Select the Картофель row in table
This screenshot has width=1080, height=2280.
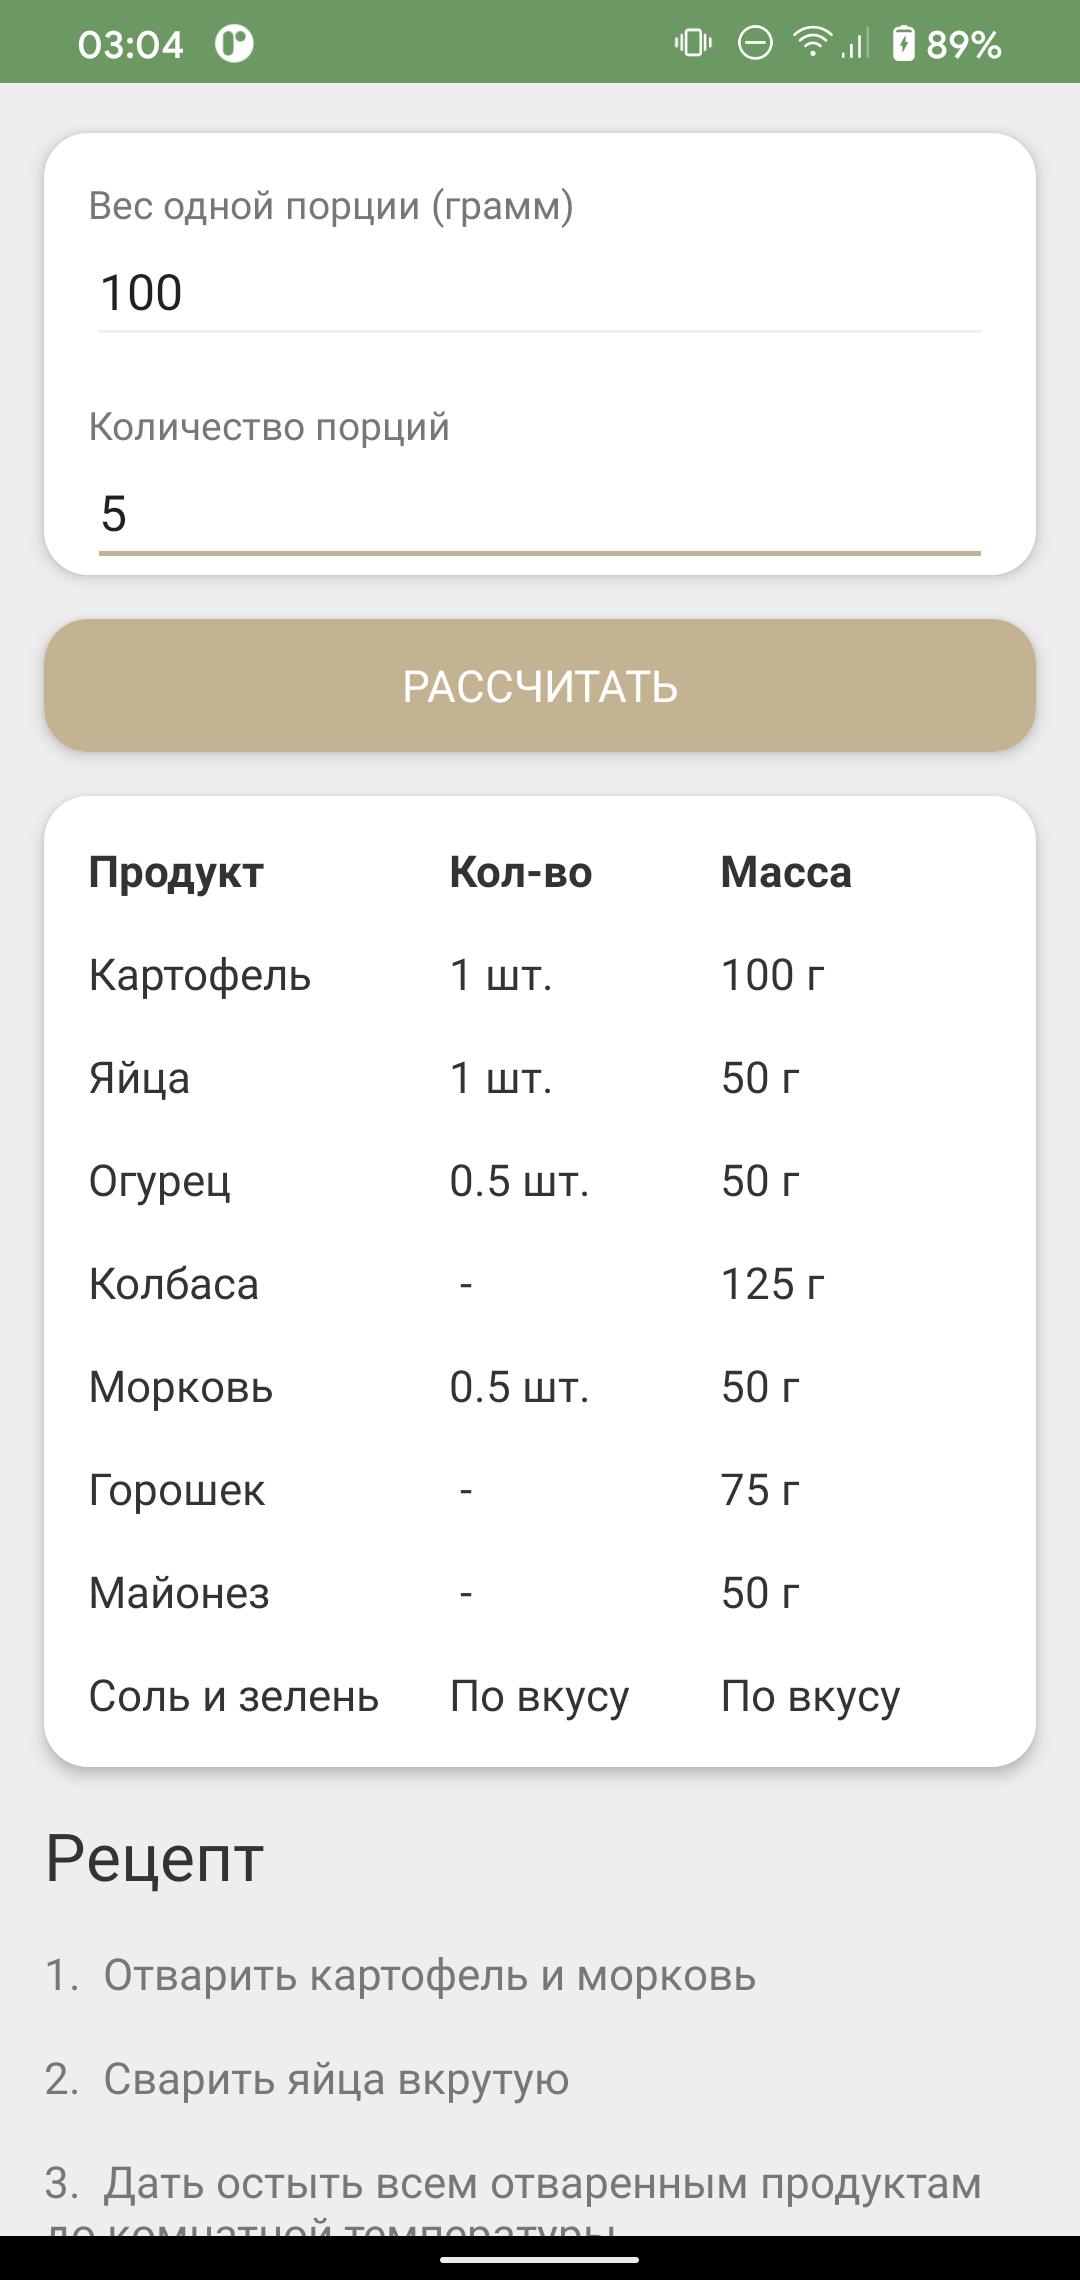click(540, 975)
